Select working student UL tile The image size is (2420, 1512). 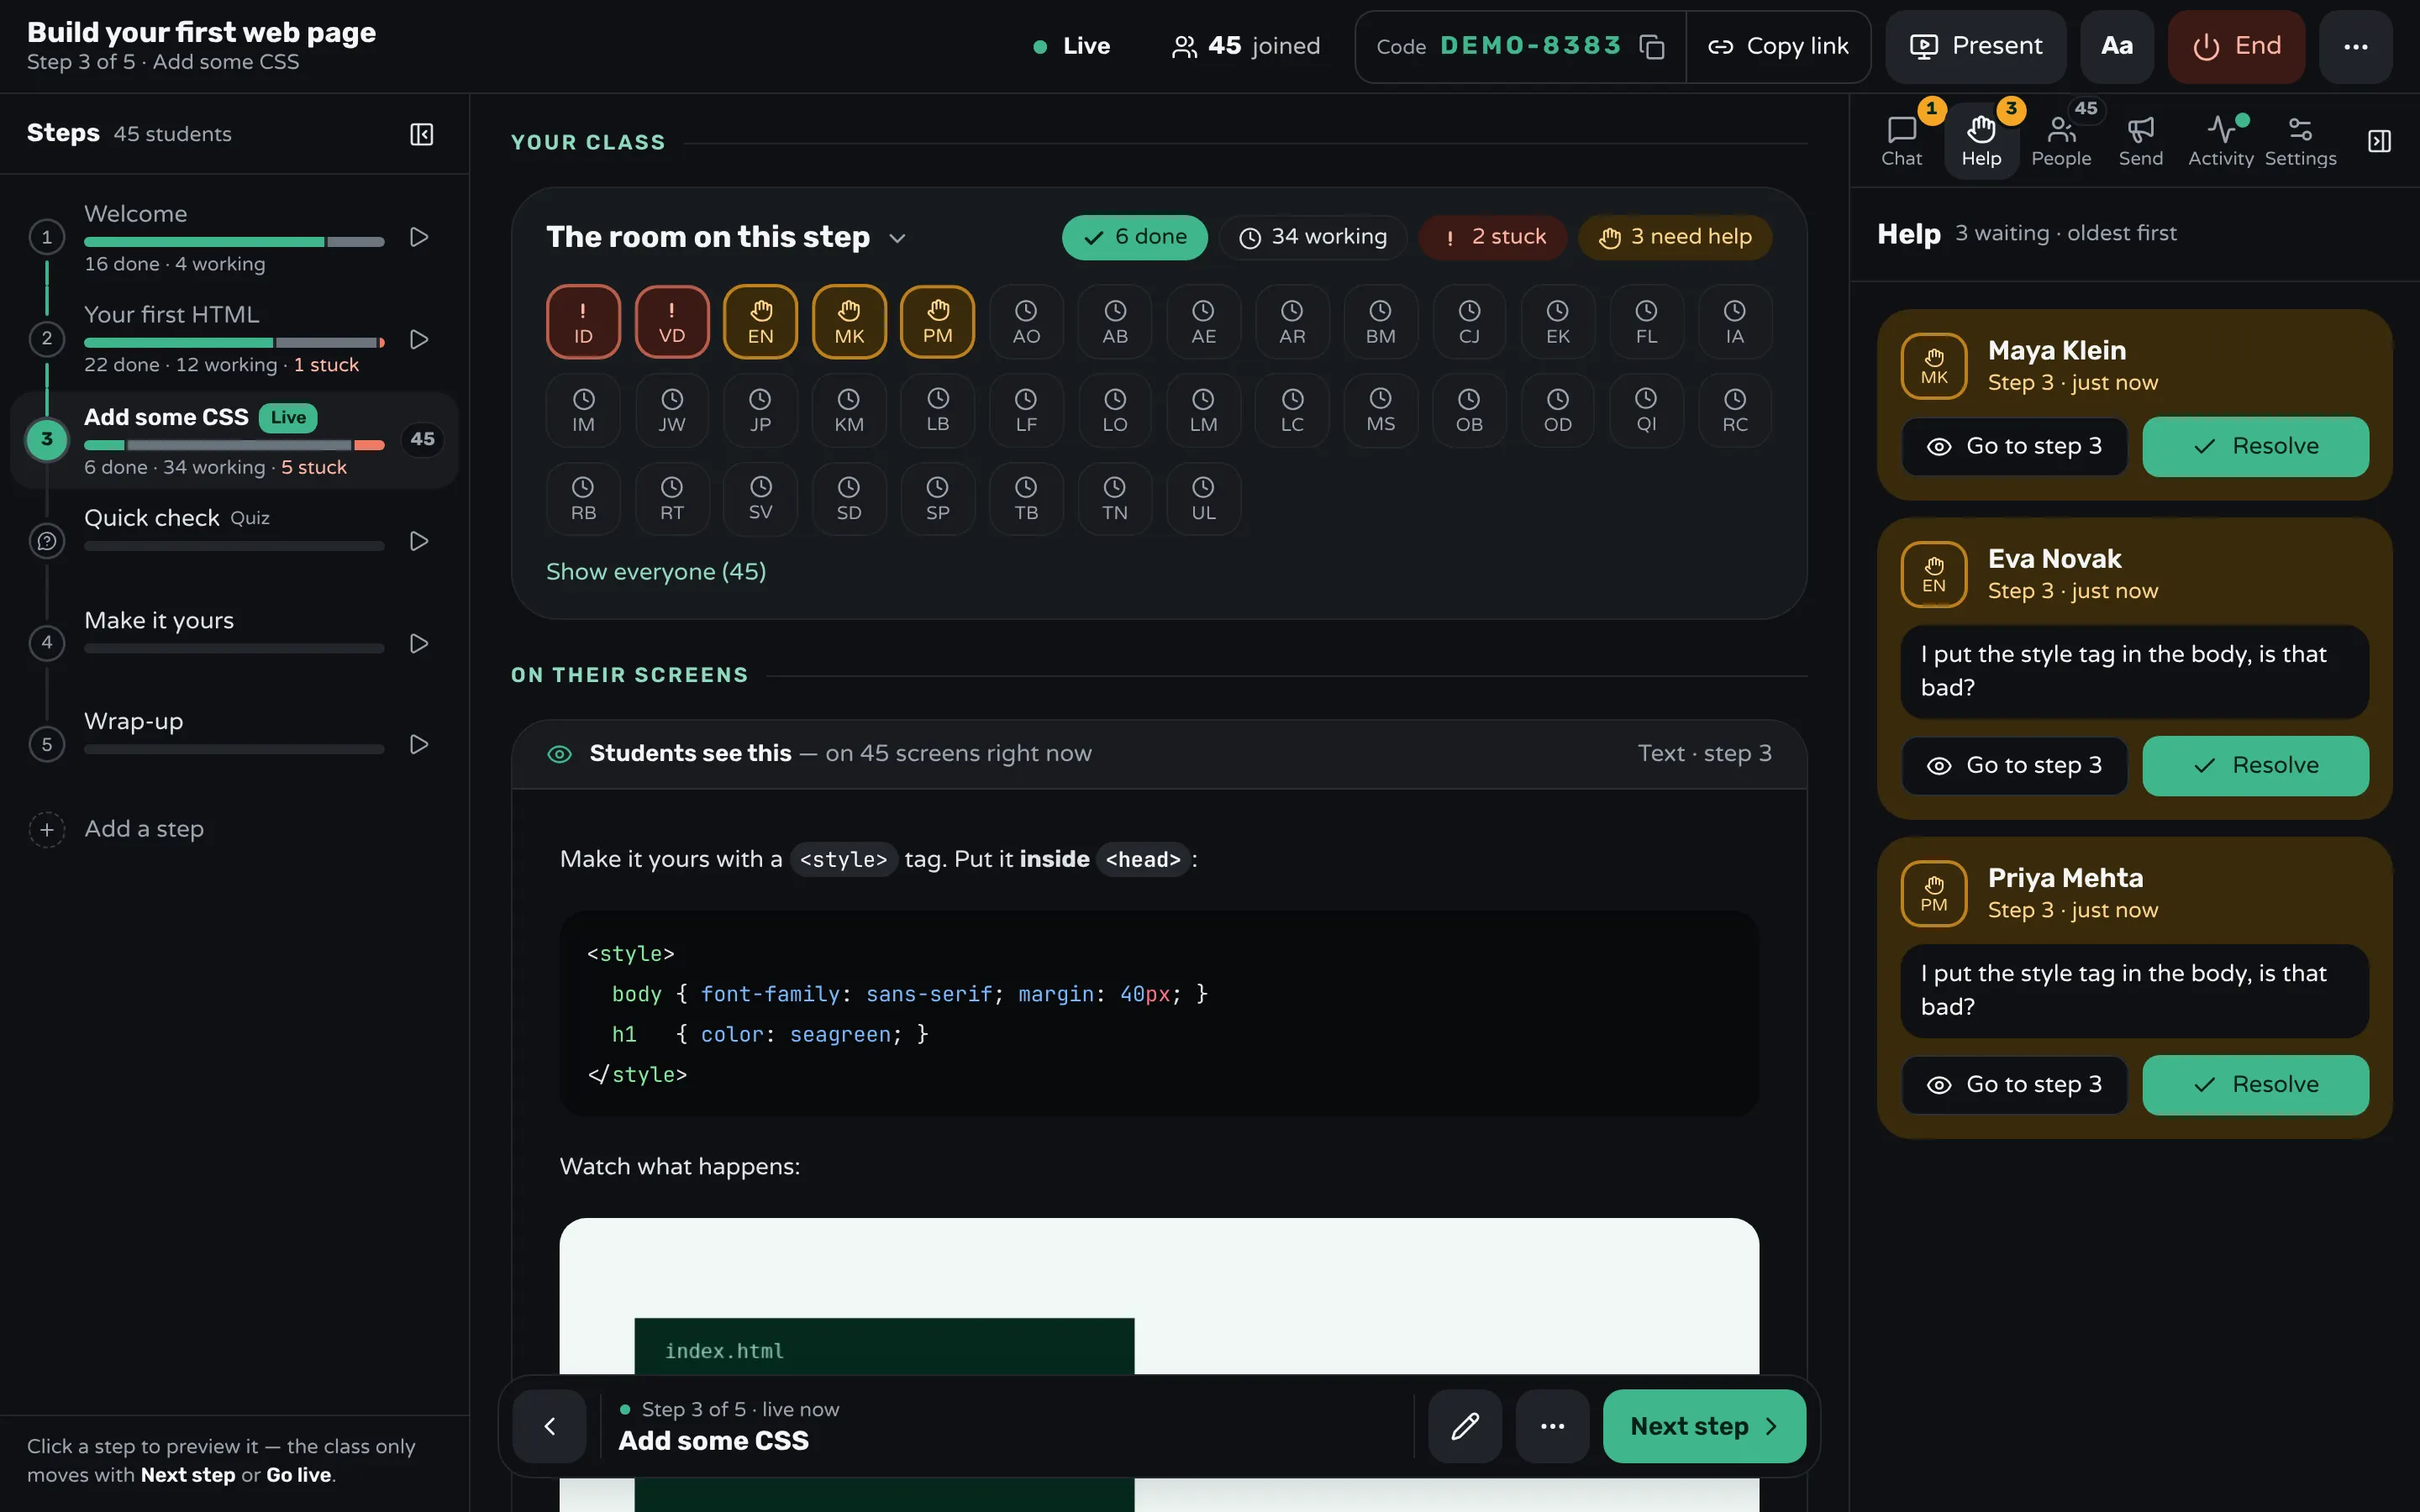coord(1203,498)
